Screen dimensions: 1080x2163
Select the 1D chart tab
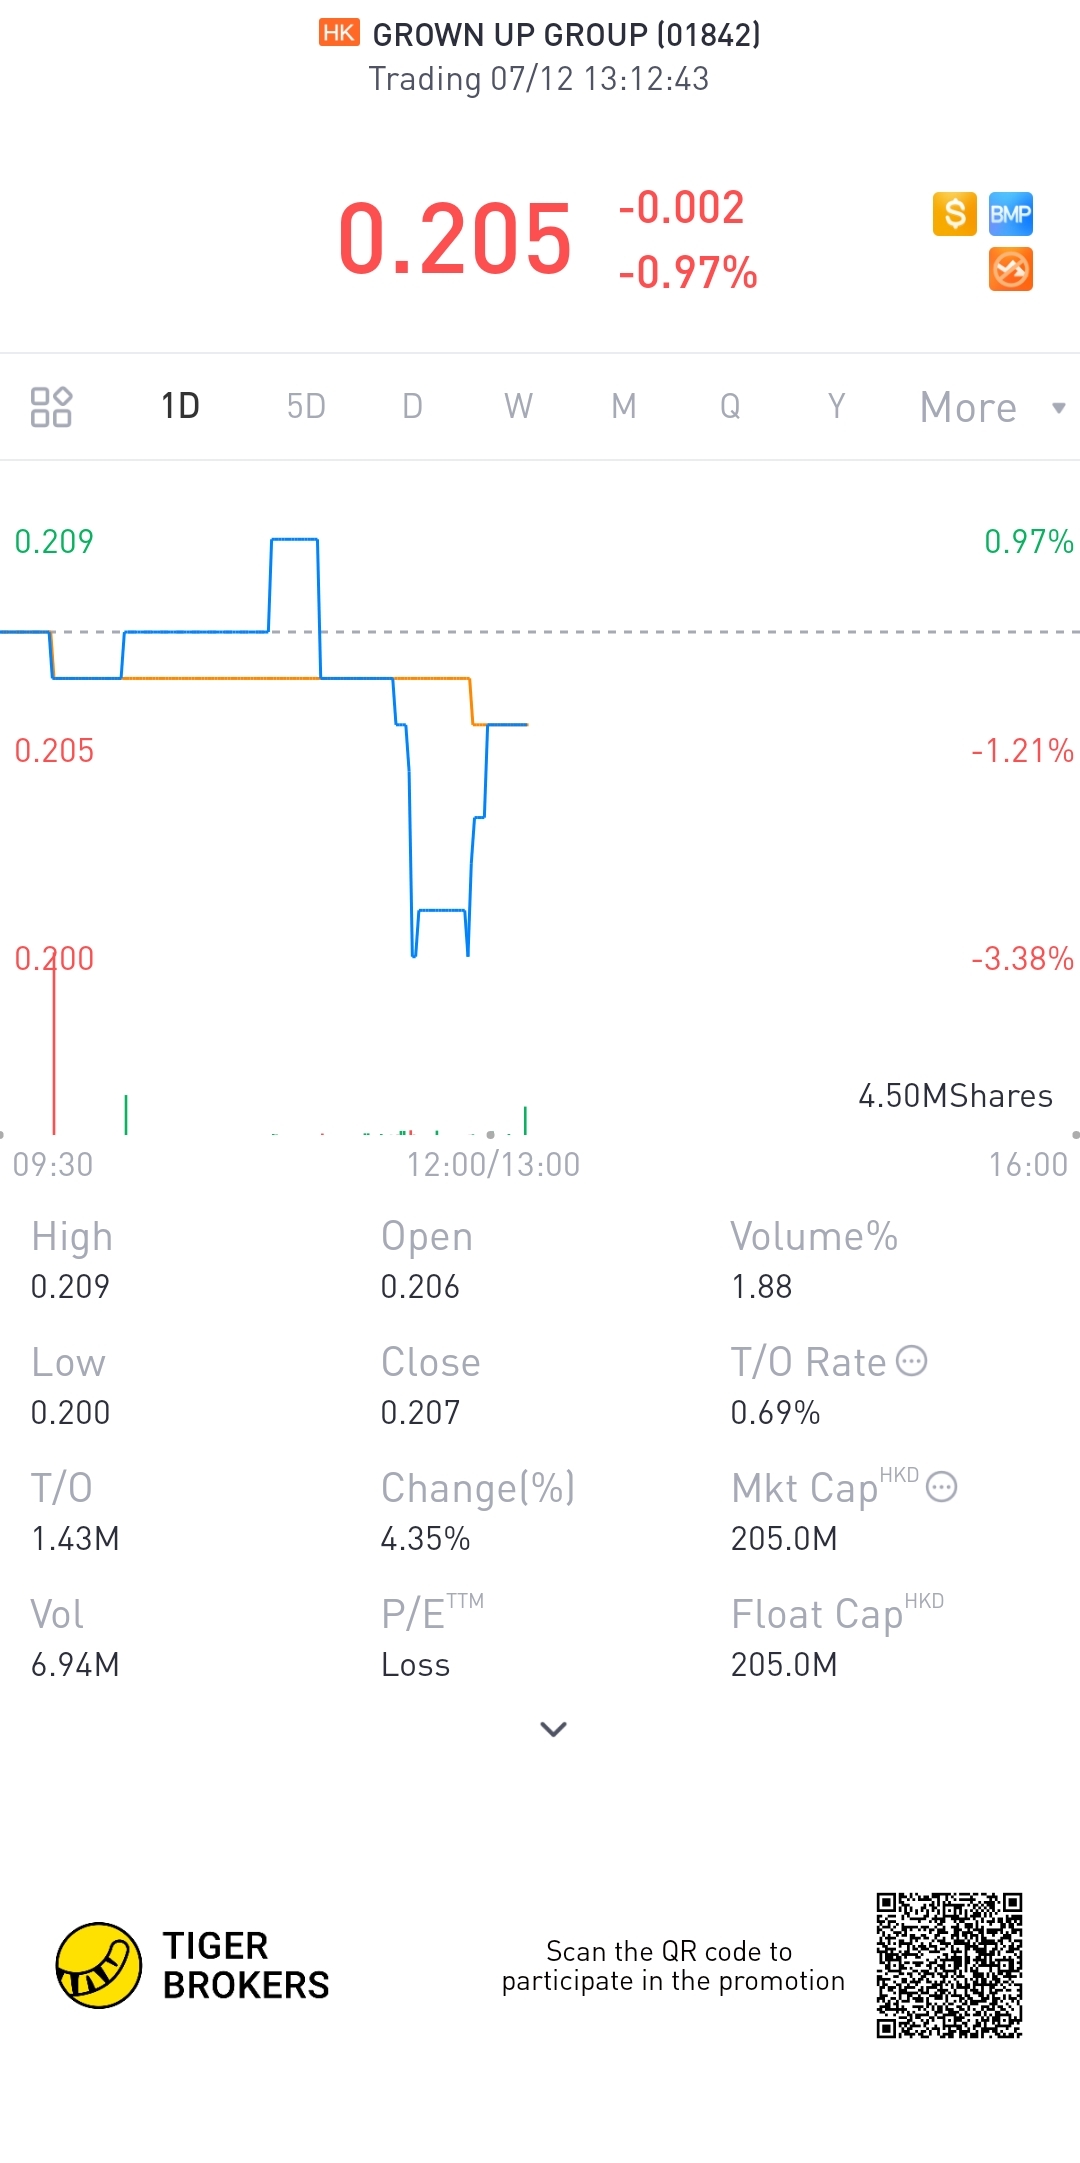coord(181,407)
